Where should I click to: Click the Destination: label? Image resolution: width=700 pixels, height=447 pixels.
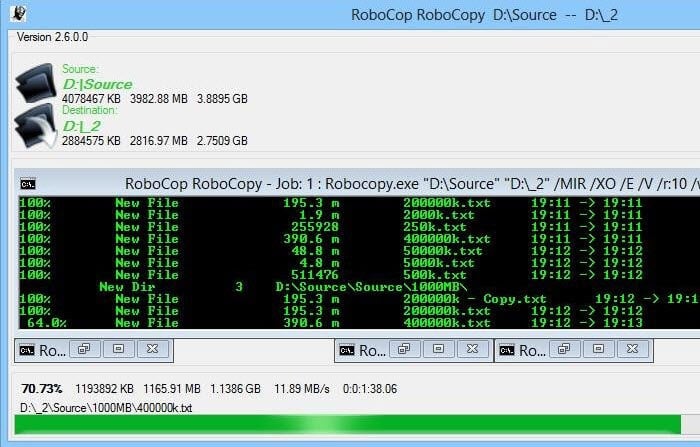pyautogui.click(x=89, y=110)
